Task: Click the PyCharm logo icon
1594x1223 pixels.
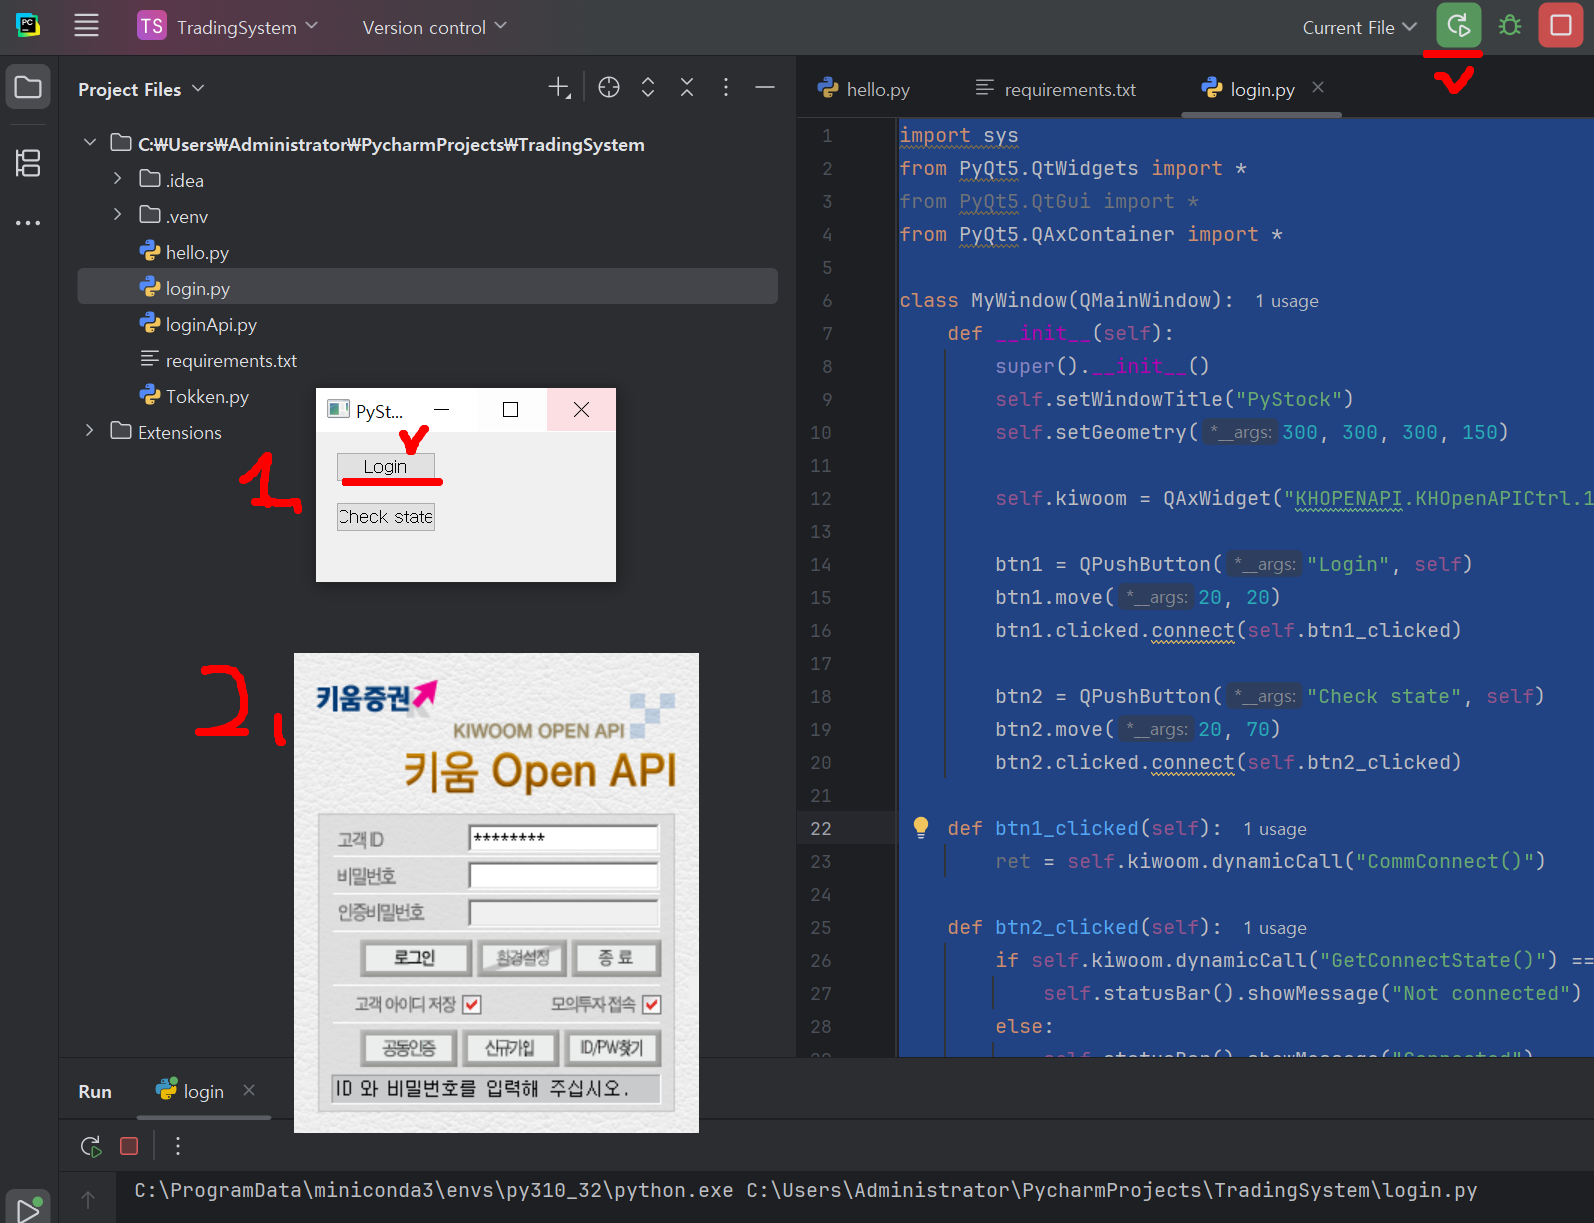Action: pyautogui.click(x=28, y=26)
